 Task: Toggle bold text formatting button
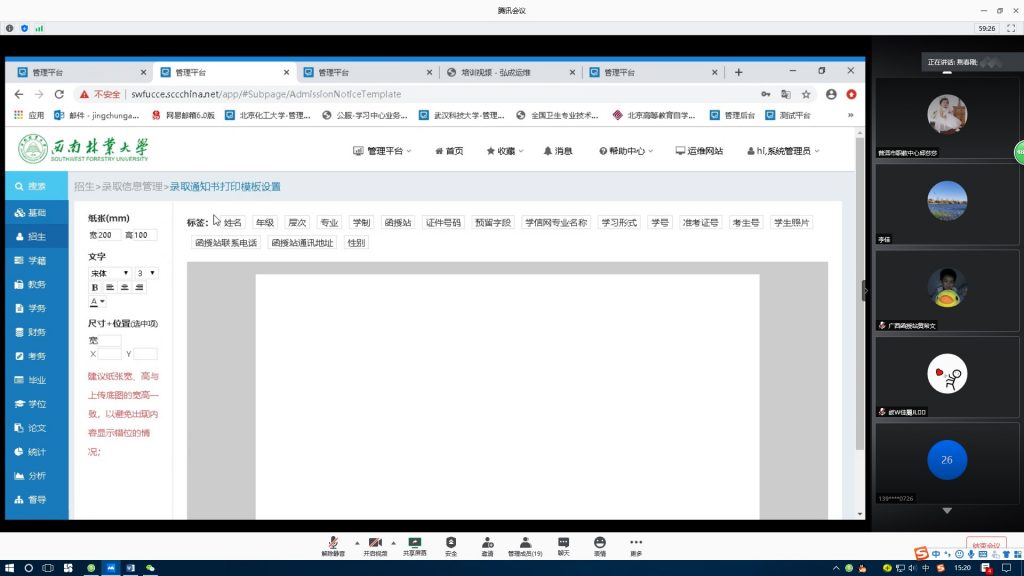(95, 287)
